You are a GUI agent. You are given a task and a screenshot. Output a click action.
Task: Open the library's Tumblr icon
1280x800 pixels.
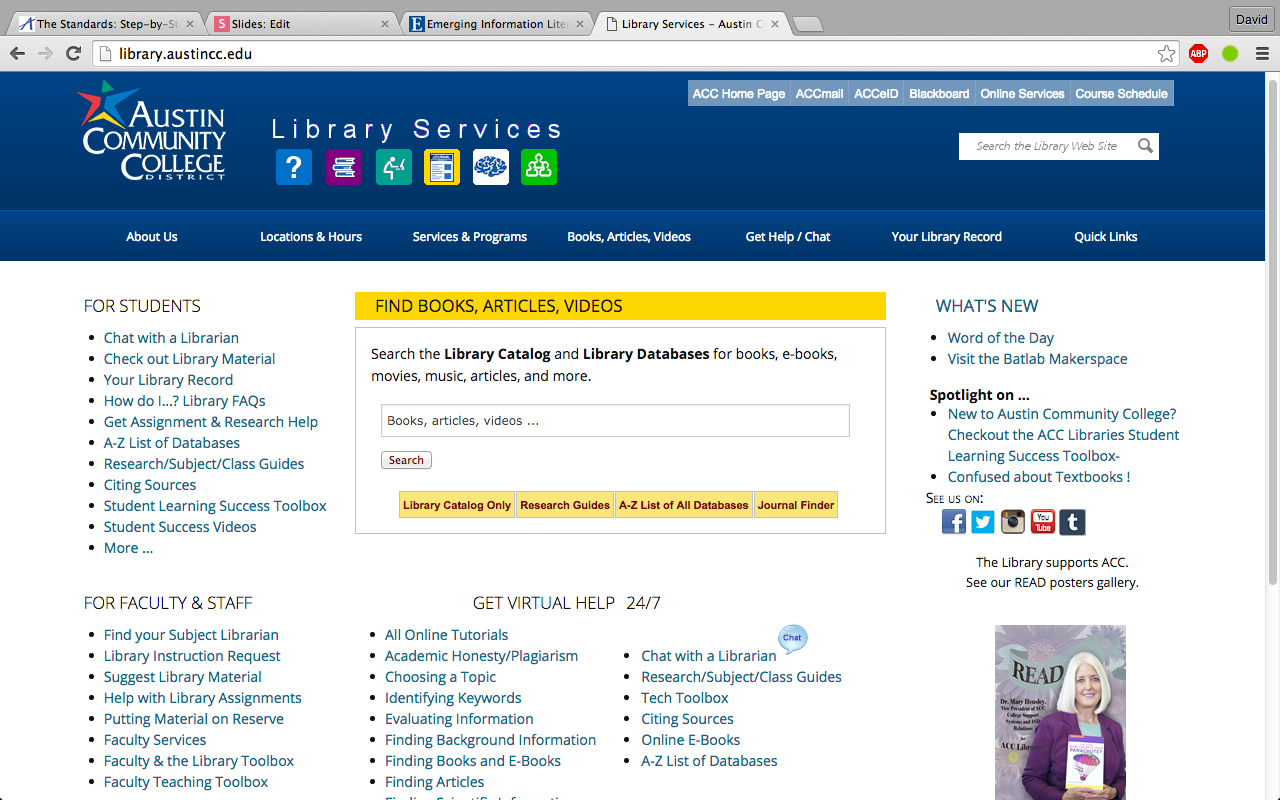pyautogui.click(x=1073, y=522)
